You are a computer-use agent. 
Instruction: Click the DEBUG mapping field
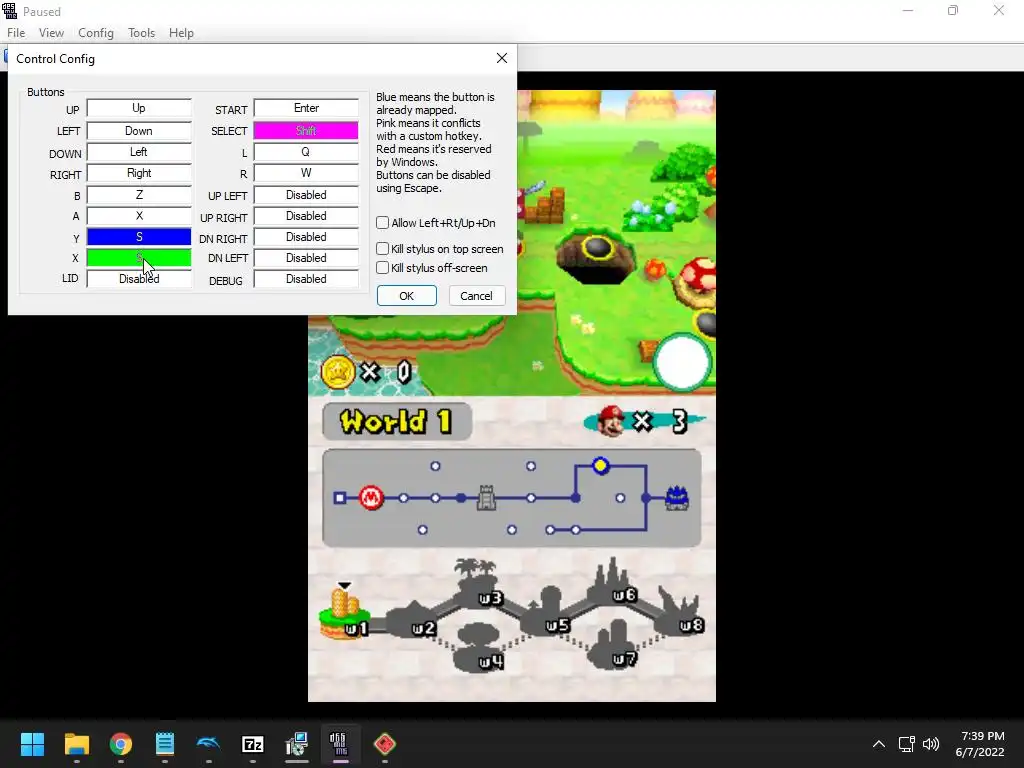[306, 279]
